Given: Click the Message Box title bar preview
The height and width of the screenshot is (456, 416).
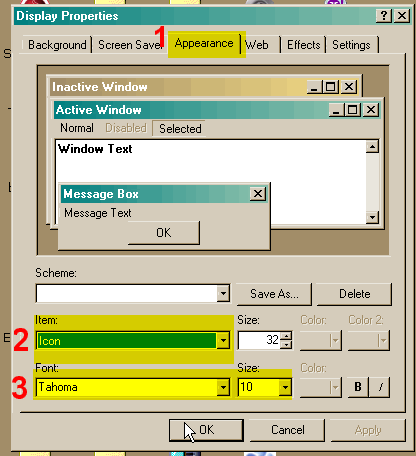Looking at the screenshot, I should 163,194.
